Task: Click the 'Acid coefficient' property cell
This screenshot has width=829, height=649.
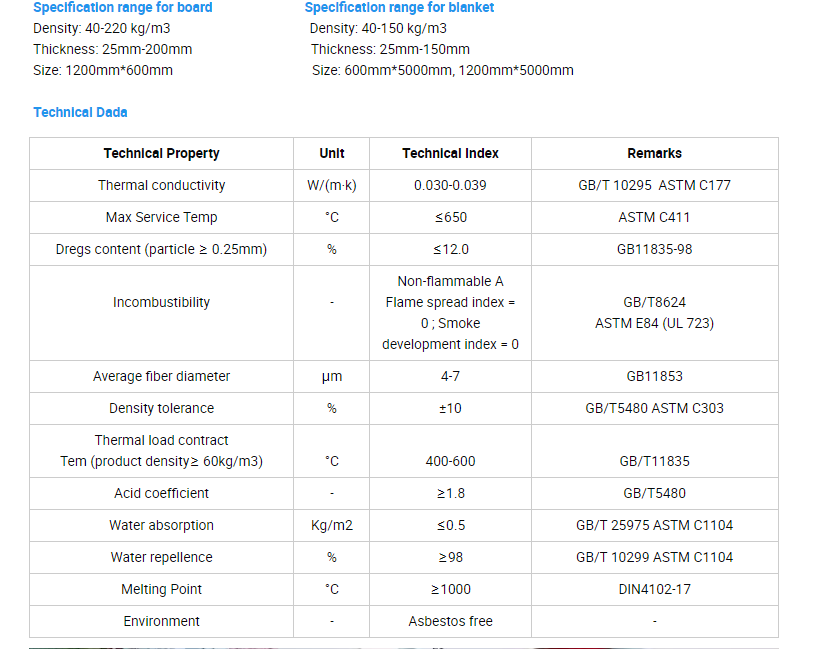Action: (161, 494)
